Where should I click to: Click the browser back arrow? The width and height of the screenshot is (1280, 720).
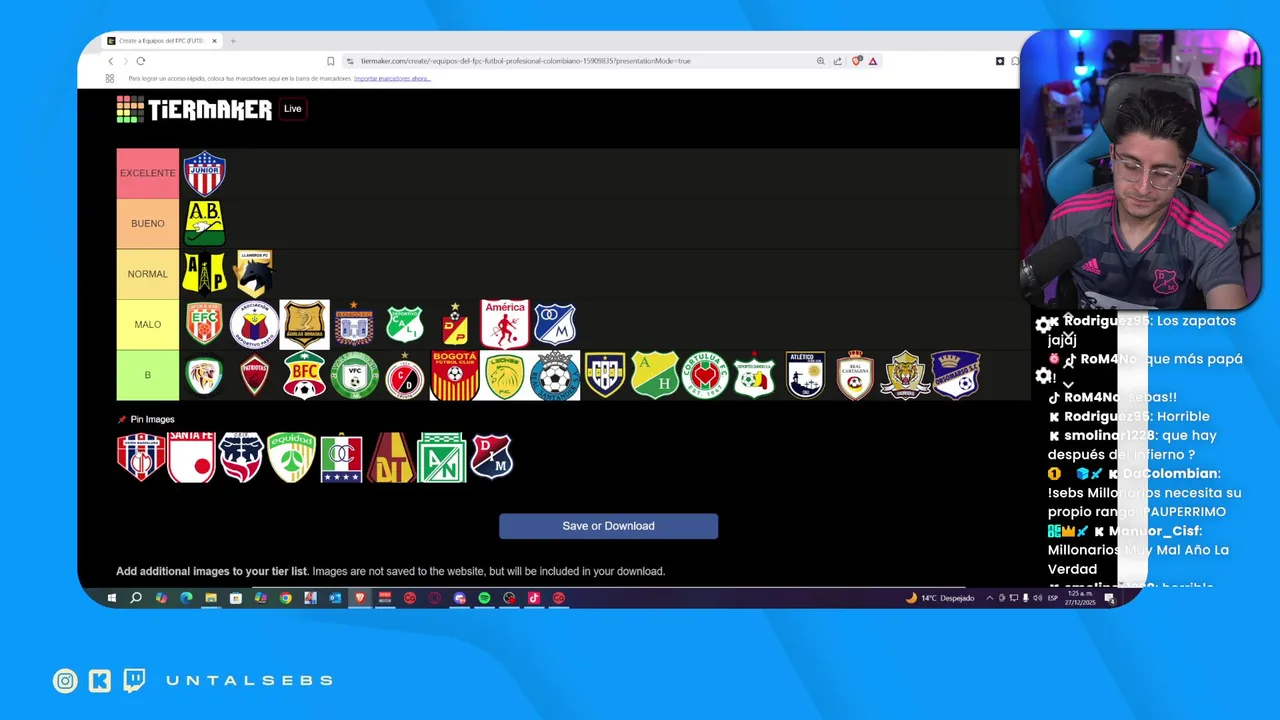(x=111, y=61)
